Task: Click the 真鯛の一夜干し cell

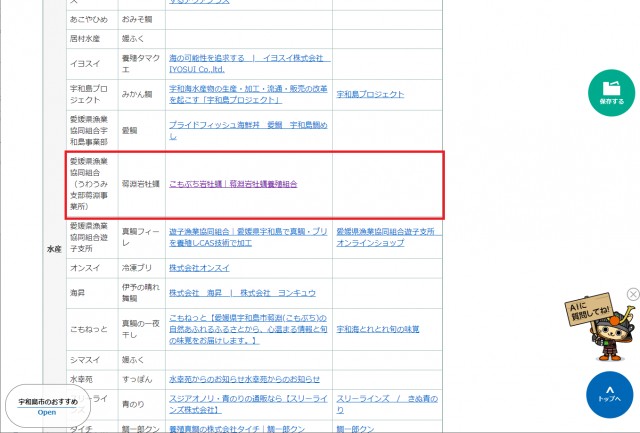Action: (x=140, y=329)
